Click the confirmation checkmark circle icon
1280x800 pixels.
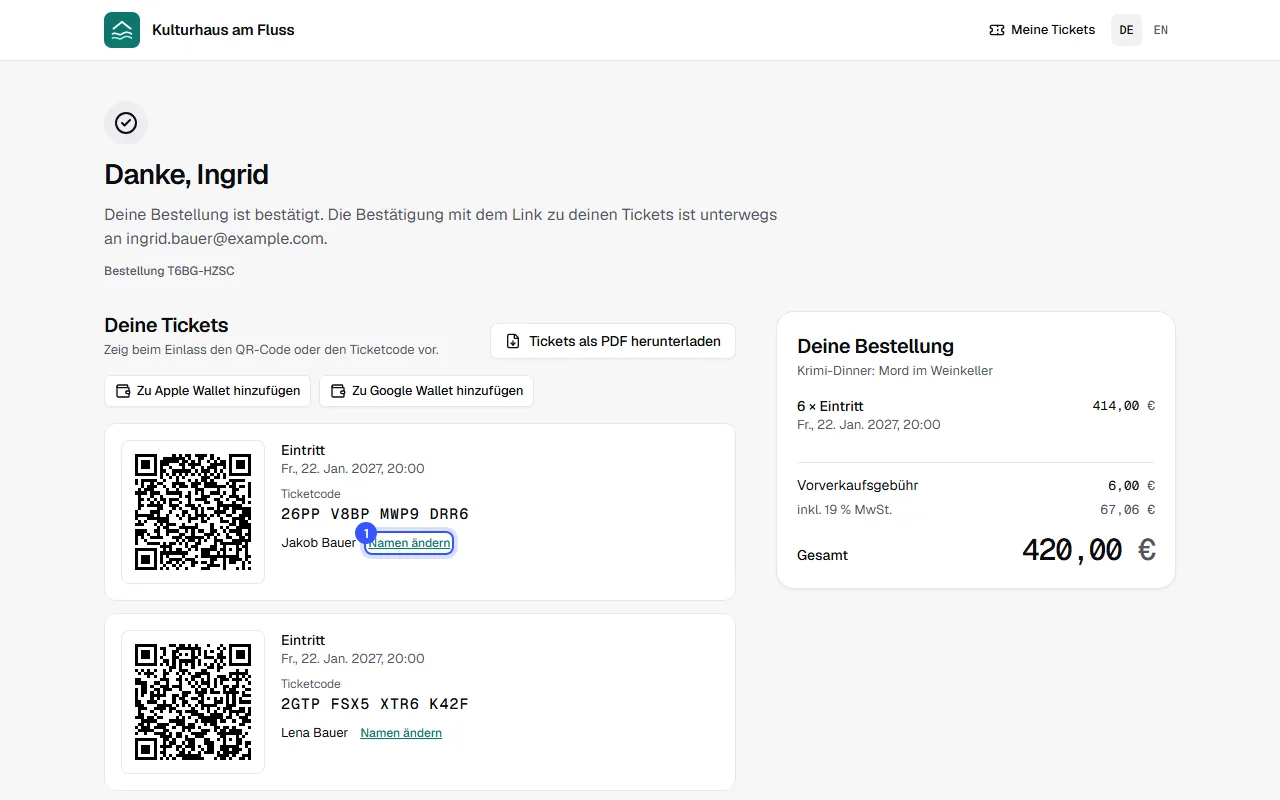pyautogui.click(x=126, y=123)
